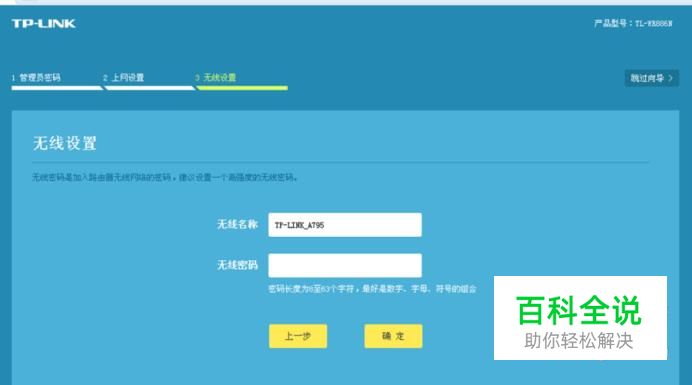Focus the 无线密码 input field
Image resolution: width=692 pixels, height=385 pixels.
(345, 265)
